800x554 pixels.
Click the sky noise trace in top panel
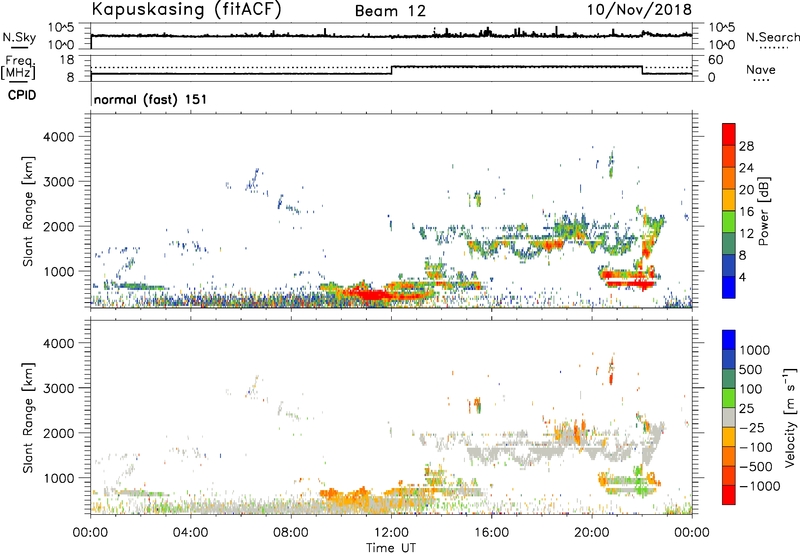pyautogui.click(x=391, y=36)
